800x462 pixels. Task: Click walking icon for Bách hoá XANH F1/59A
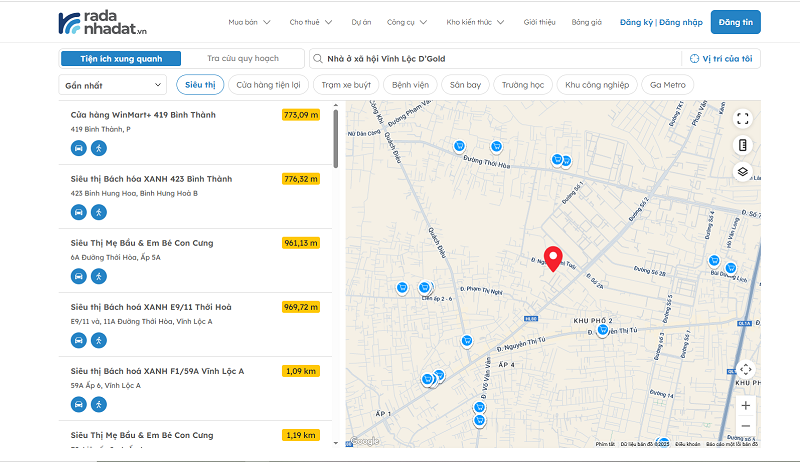(x=99, y=404)
